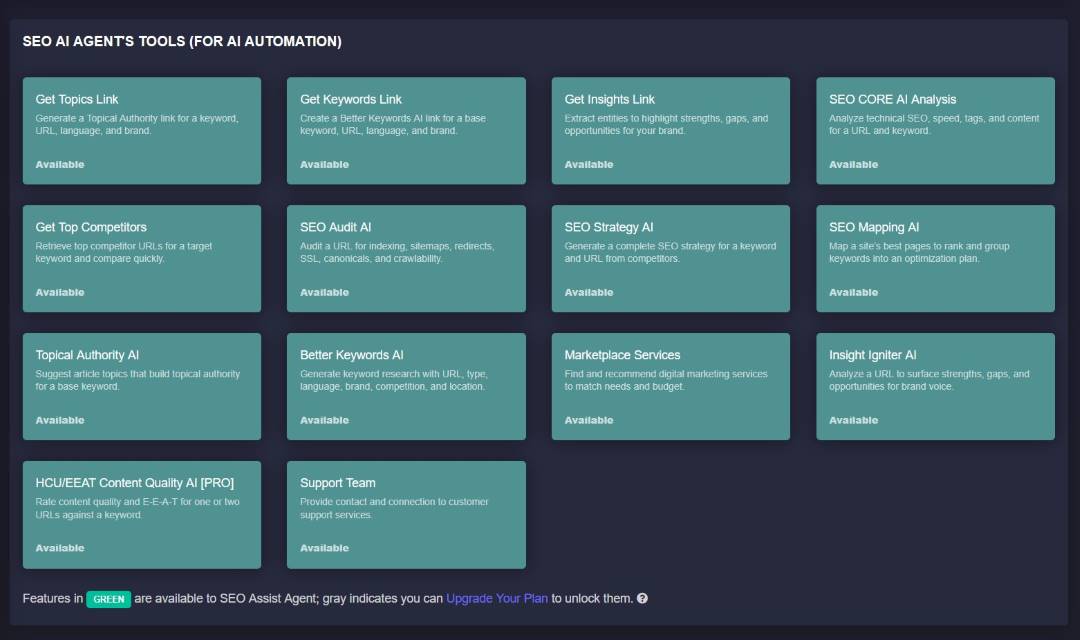Screen dimensions: 1080x640
Task: Click the 'Generate a Topical Authority link' description
Action: coord(137,125)
